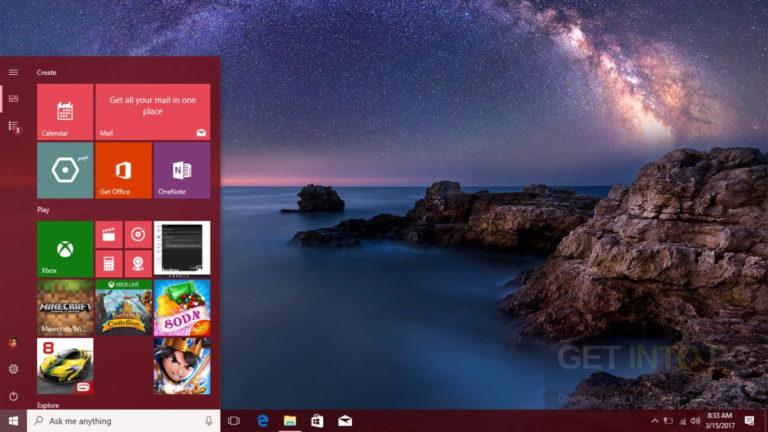Open the Mail tile
768x432 pixels.
pyautogui.click(x=153, y=112)
